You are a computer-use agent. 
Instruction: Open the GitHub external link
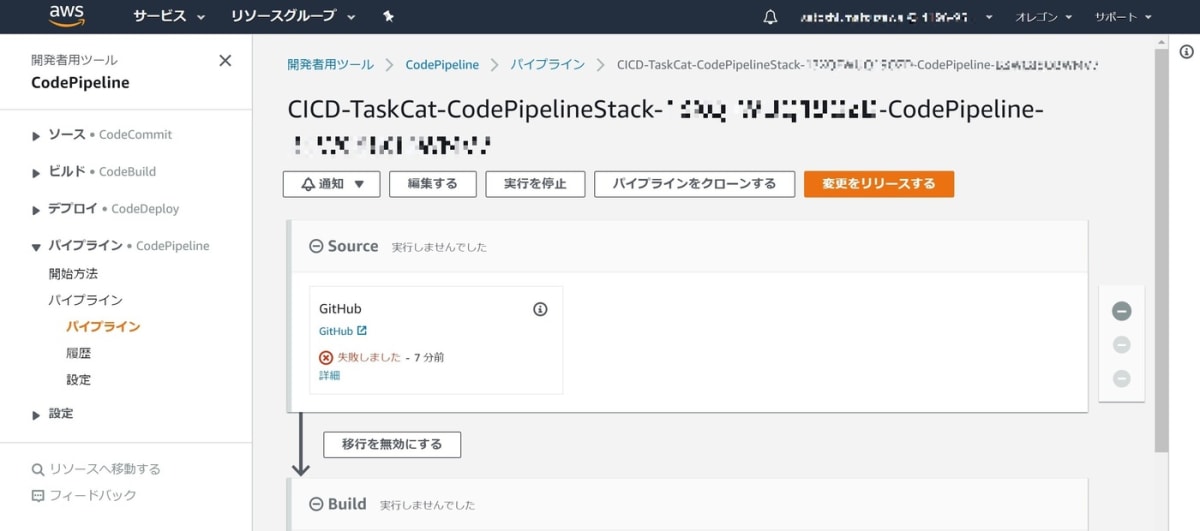point(343,331)
